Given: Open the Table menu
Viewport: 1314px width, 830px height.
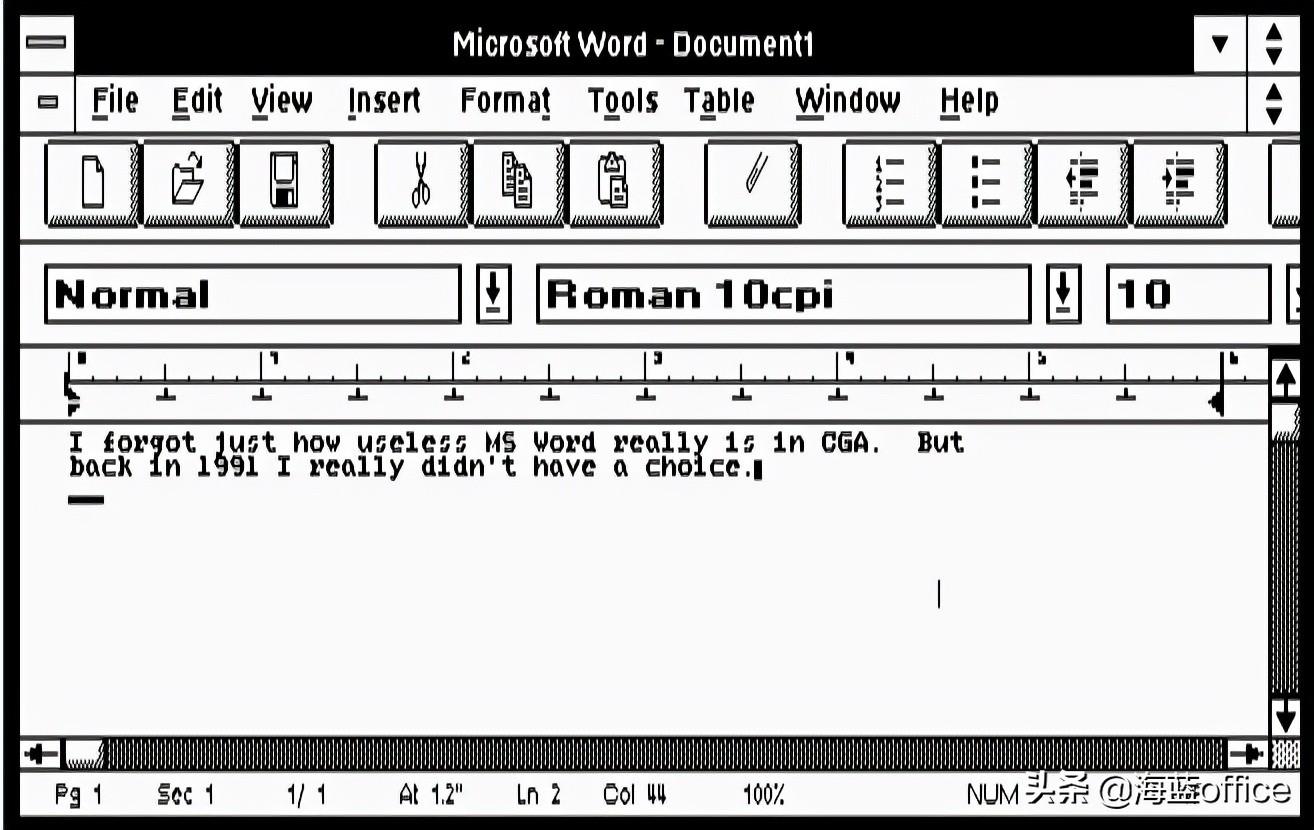Looking at the screenshot, I should (718, 101).
